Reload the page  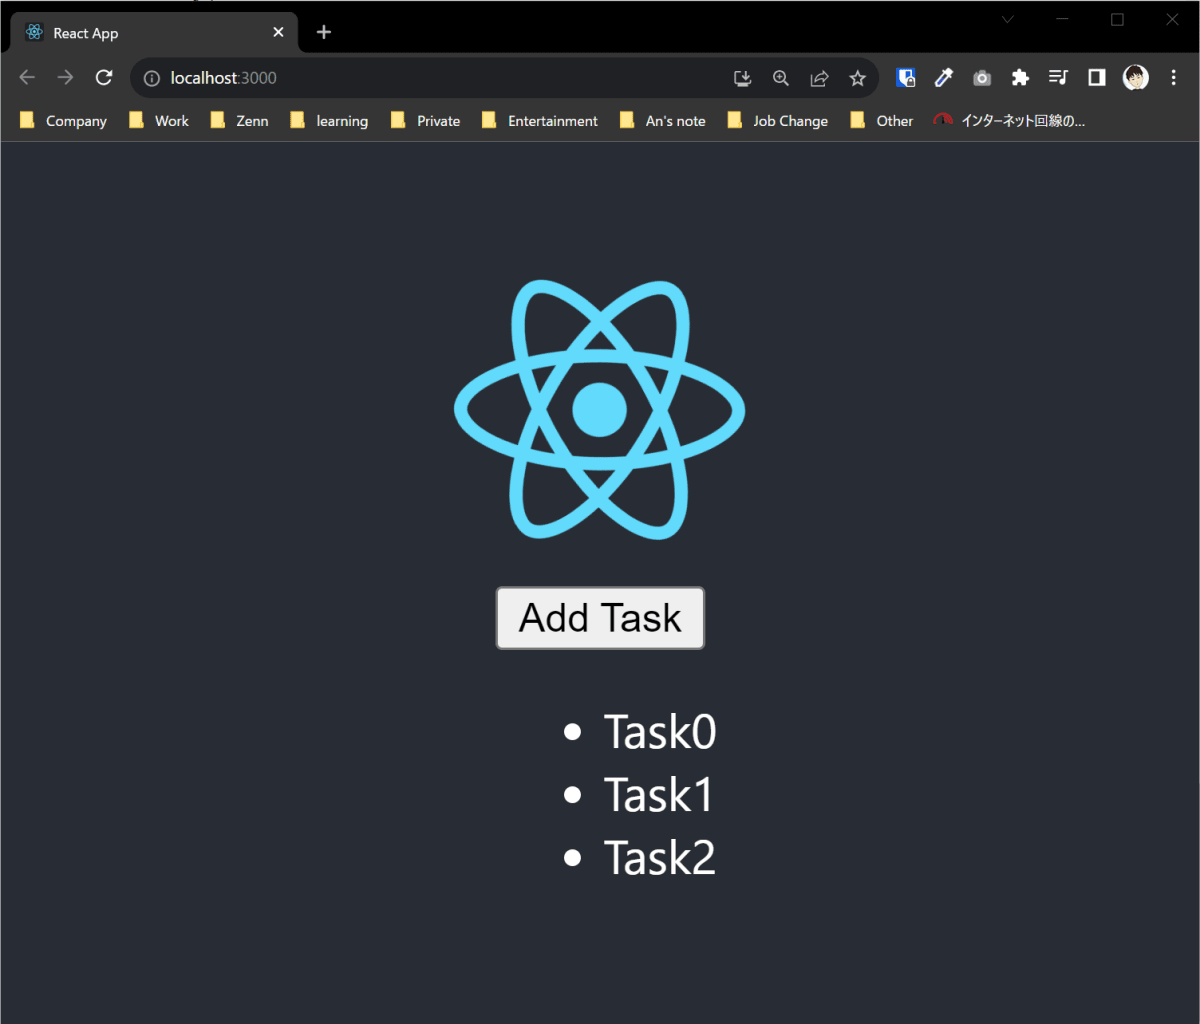[104, 78]
